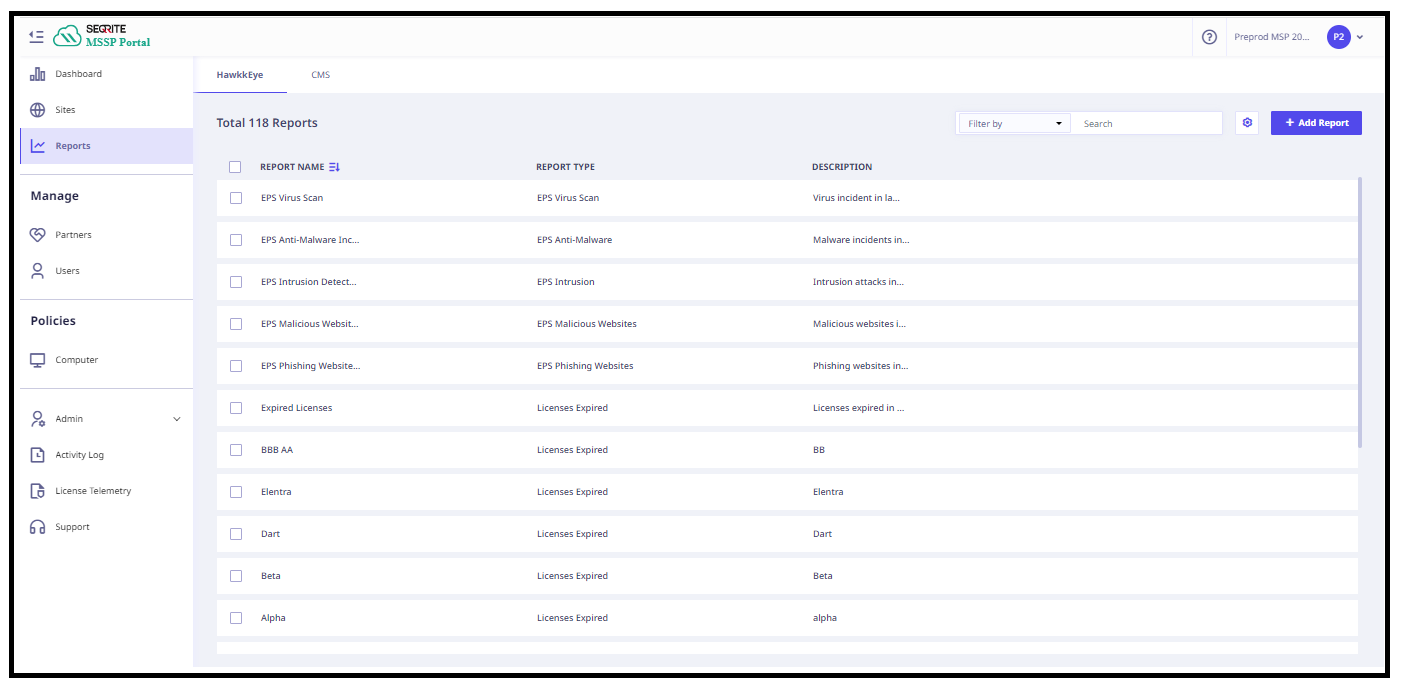Click the reports list vertical scrollbar

[x=1360, y=312]
